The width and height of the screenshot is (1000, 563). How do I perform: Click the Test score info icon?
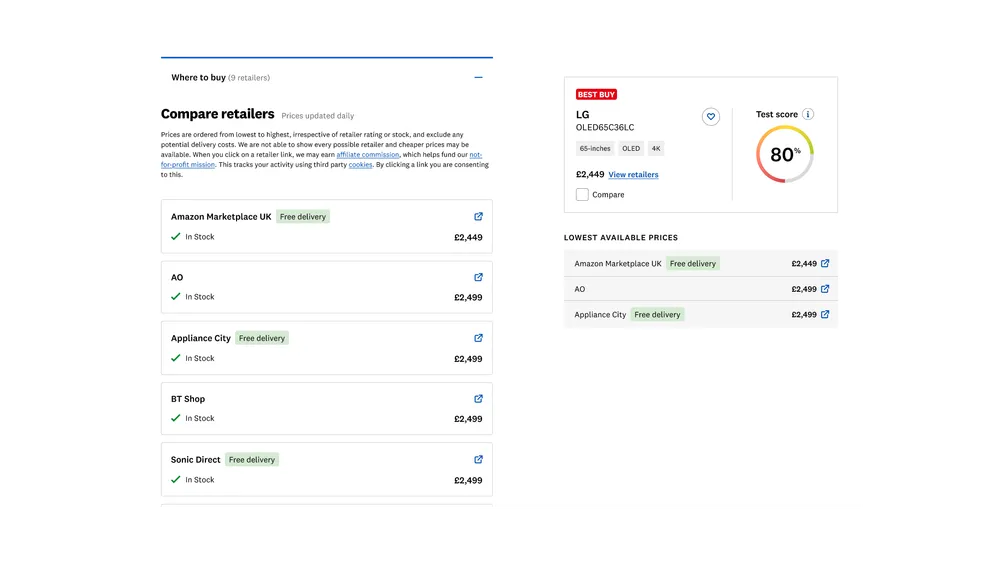808,115
